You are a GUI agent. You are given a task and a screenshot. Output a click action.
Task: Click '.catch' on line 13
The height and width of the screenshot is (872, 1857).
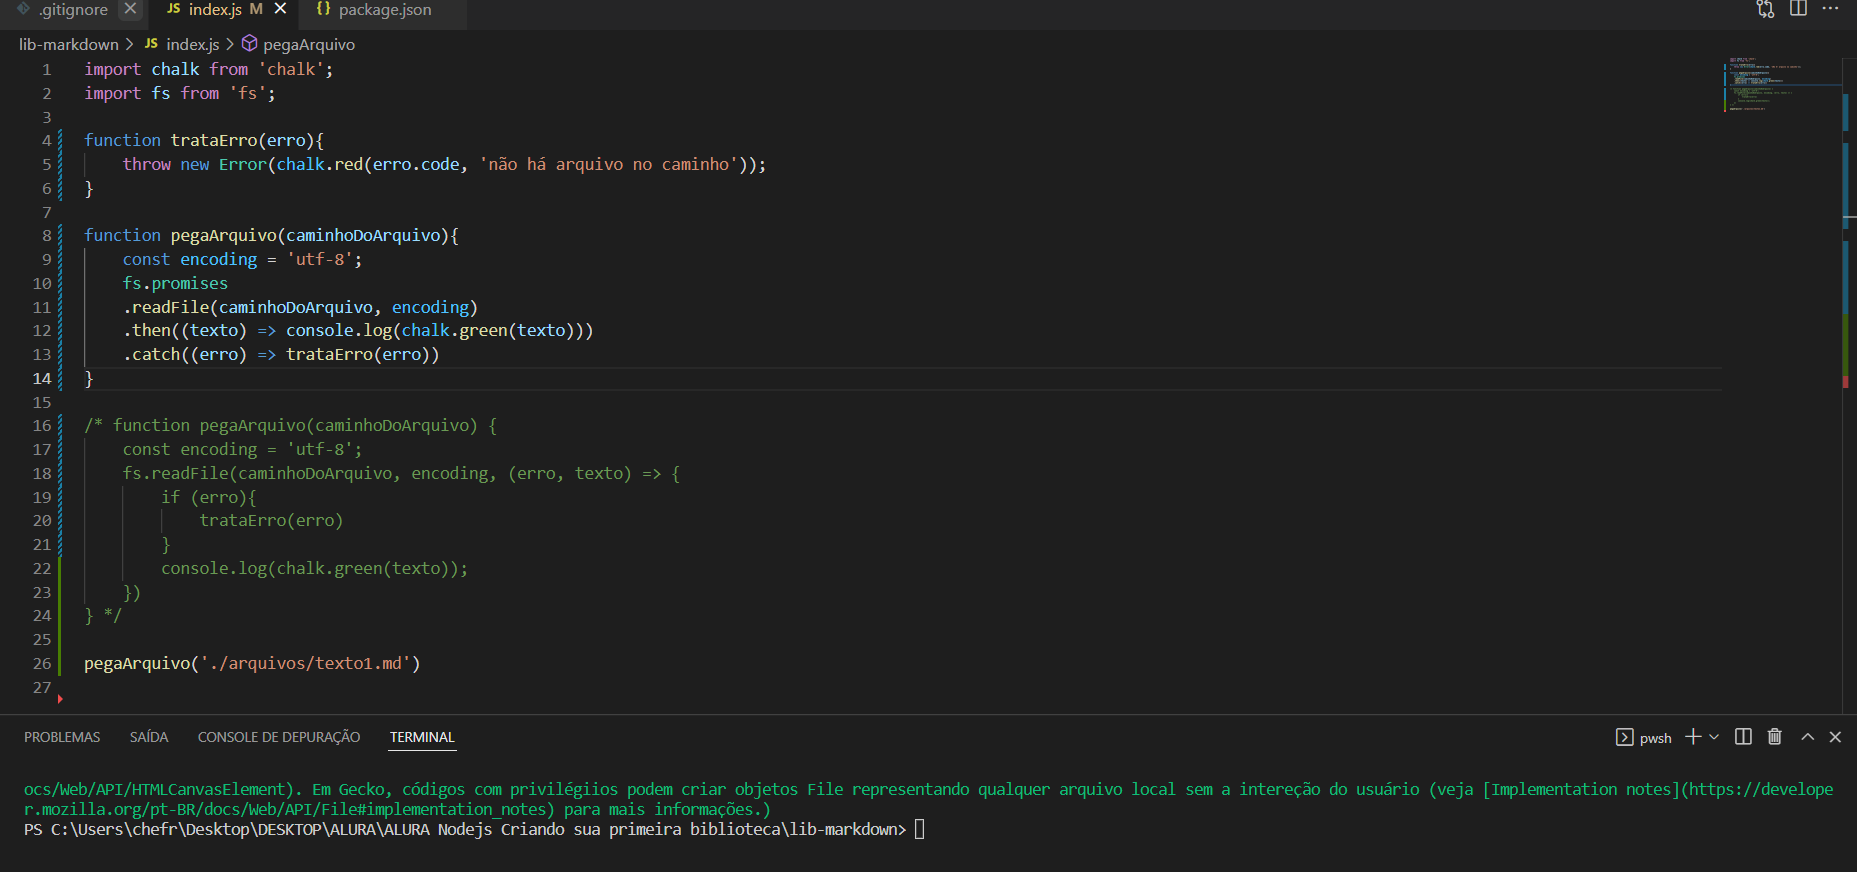(152, 354)
